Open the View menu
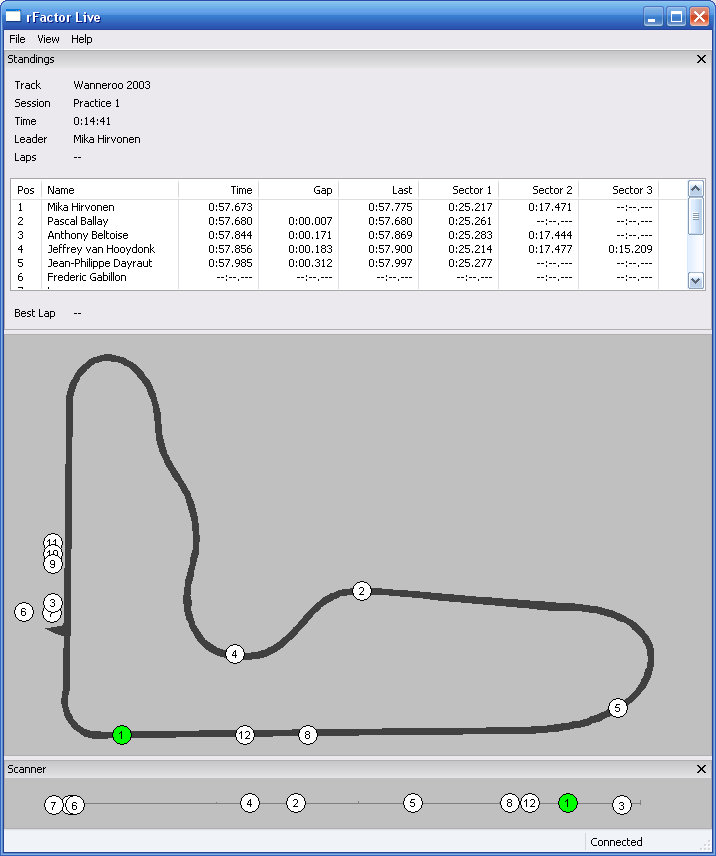 (48, 39)
